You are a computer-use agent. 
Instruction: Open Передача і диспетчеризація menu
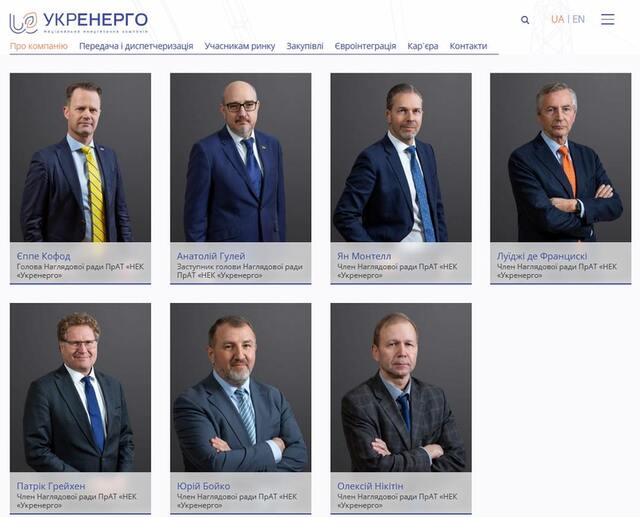[x=136, y=46]
